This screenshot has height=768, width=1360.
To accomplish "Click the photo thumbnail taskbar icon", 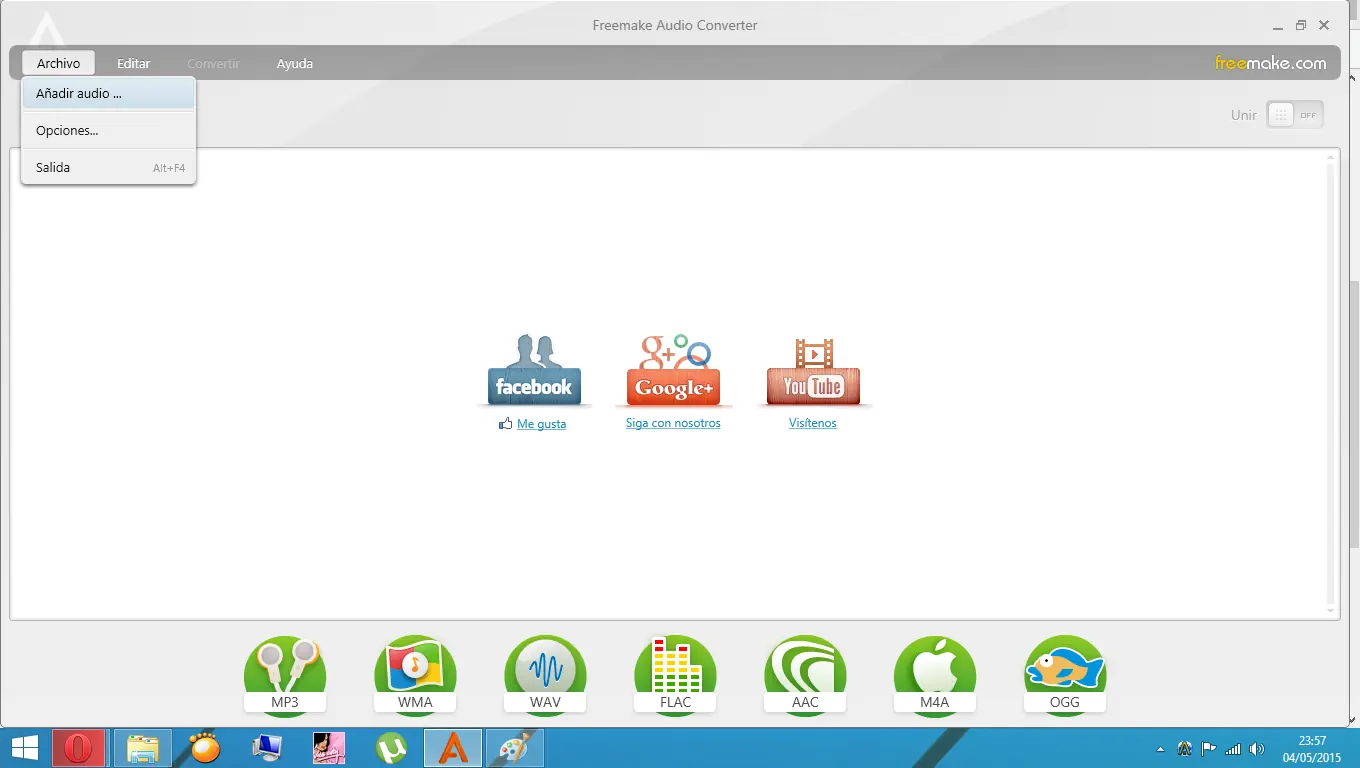I will click(329, 748).
